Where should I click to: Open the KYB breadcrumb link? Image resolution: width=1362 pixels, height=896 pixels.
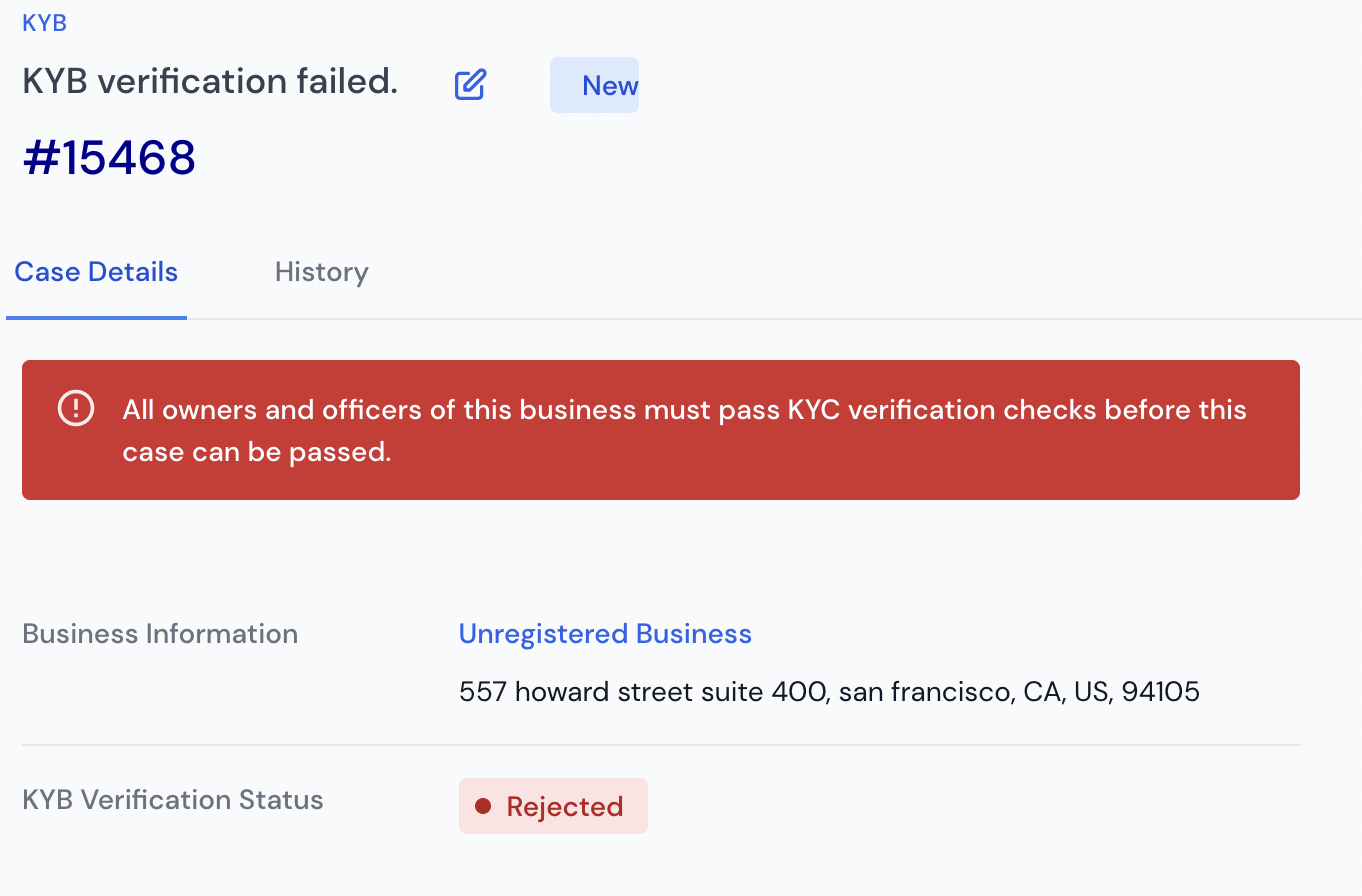point(45,23)
